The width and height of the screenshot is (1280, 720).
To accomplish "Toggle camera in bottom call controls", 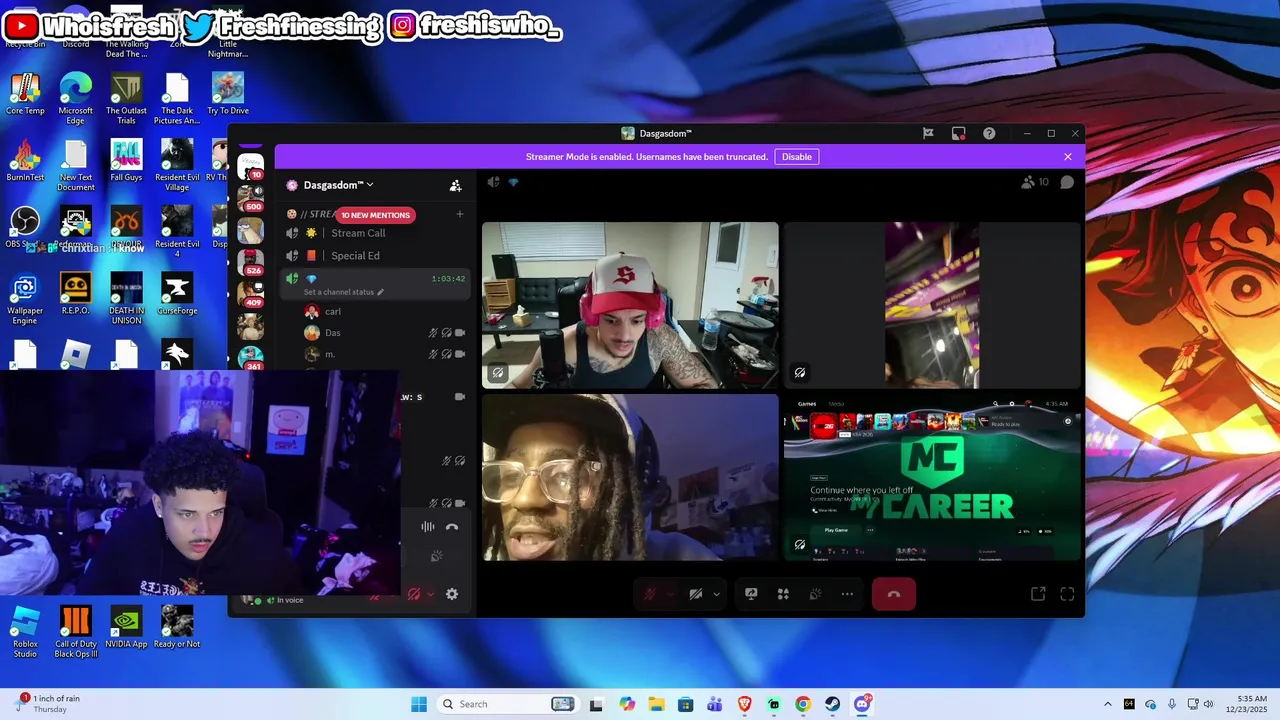I will 696,594.
